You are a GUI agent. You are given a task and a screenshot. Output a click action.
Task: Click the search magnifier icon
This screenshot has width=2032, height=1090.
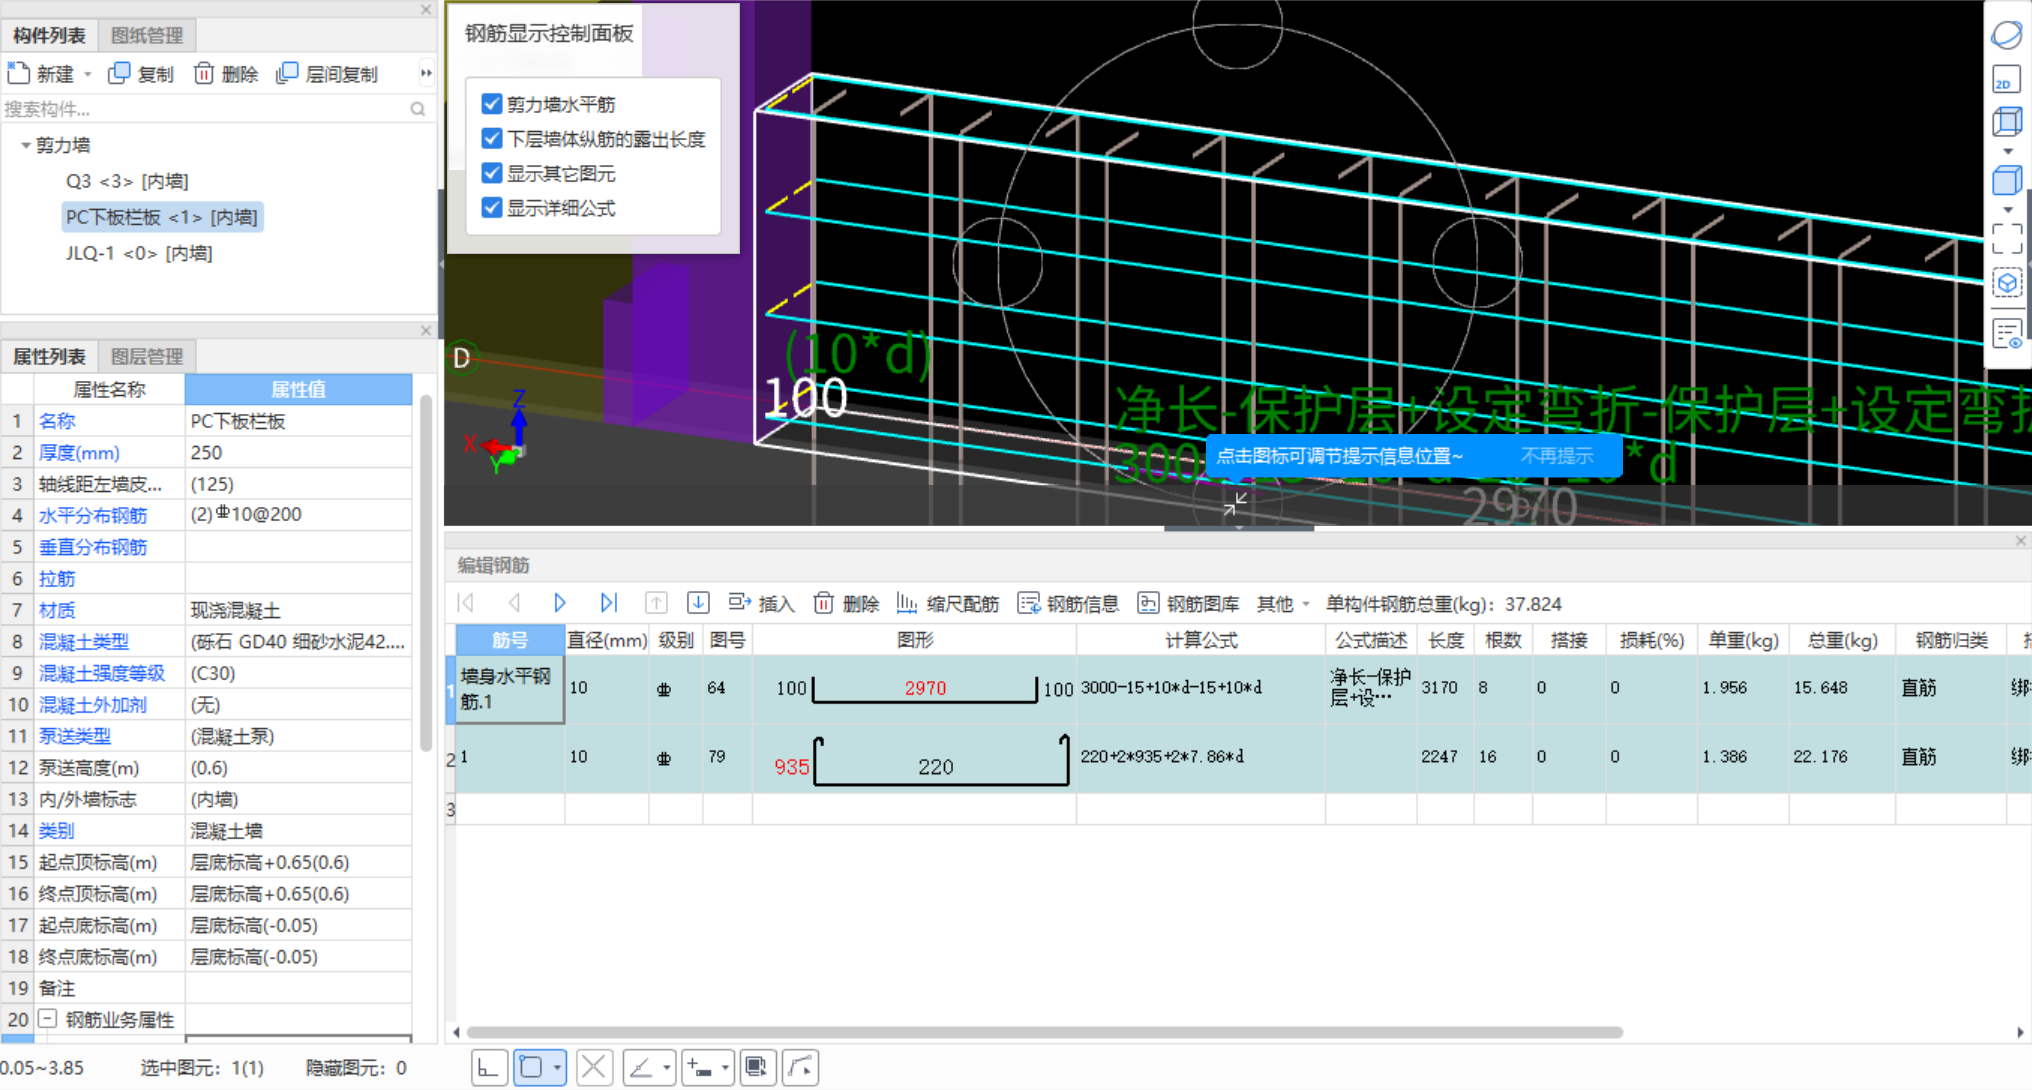point(418,109)
